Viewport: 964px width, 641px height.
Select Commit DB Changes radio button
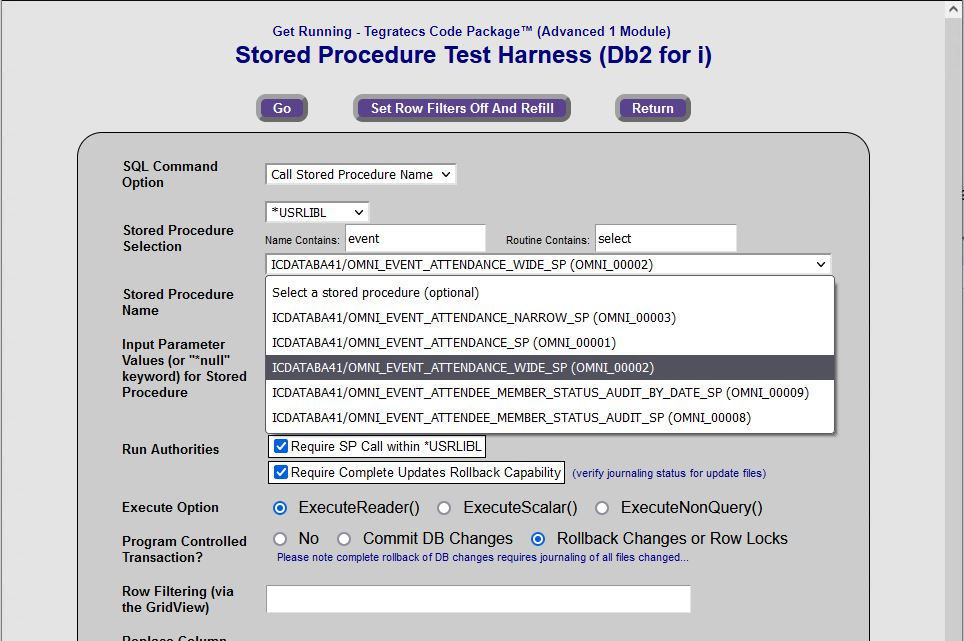click(x=344, y=539)
